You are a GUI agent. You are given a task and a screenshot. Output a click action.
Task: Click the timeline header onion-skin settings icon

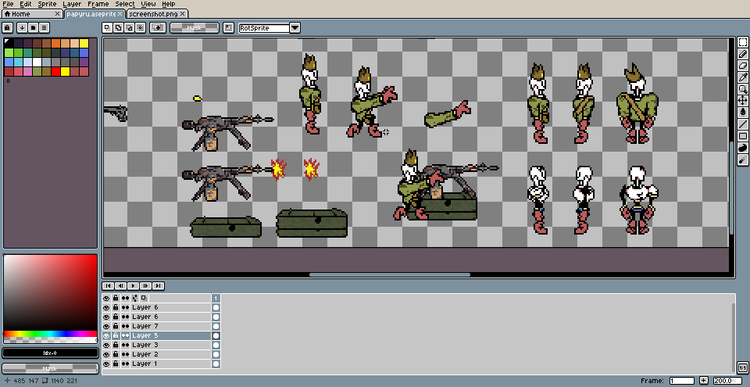tap(143, 298)
